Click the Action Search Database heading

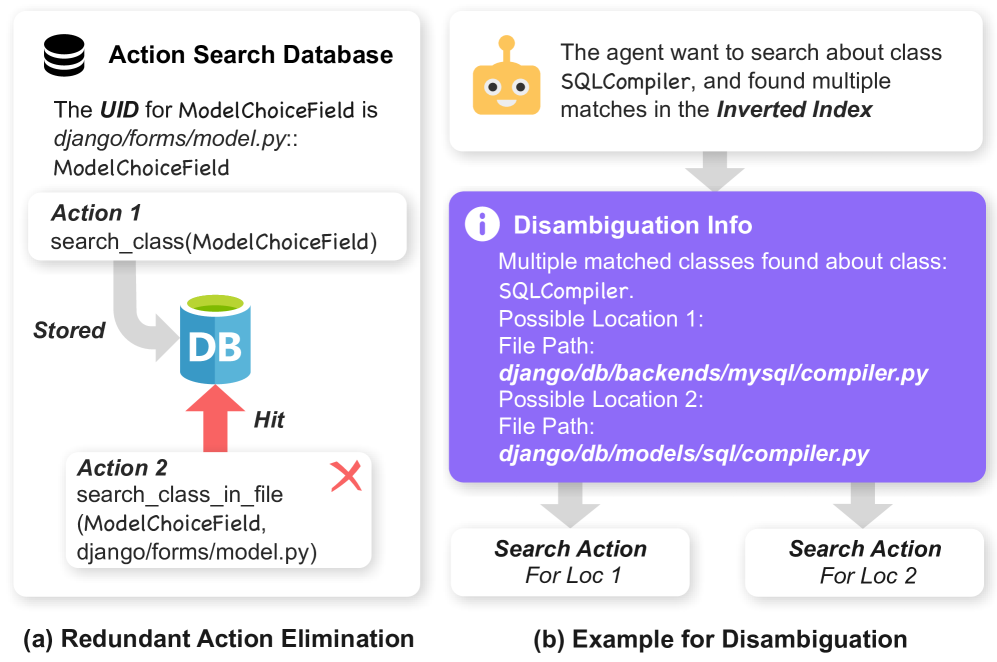[250, 54]
